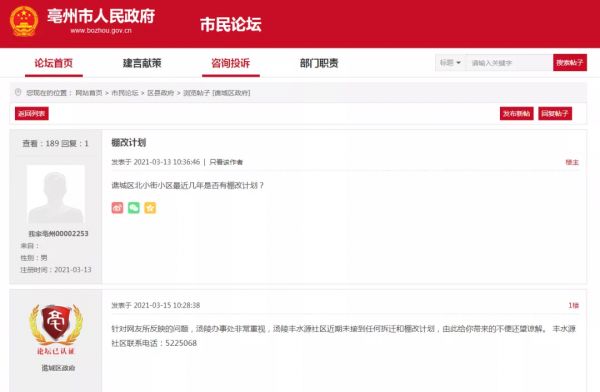600x392 pixels.
Task: Click www.bozhou.gov.cn URL text
Action: click(x=101, y=30)
